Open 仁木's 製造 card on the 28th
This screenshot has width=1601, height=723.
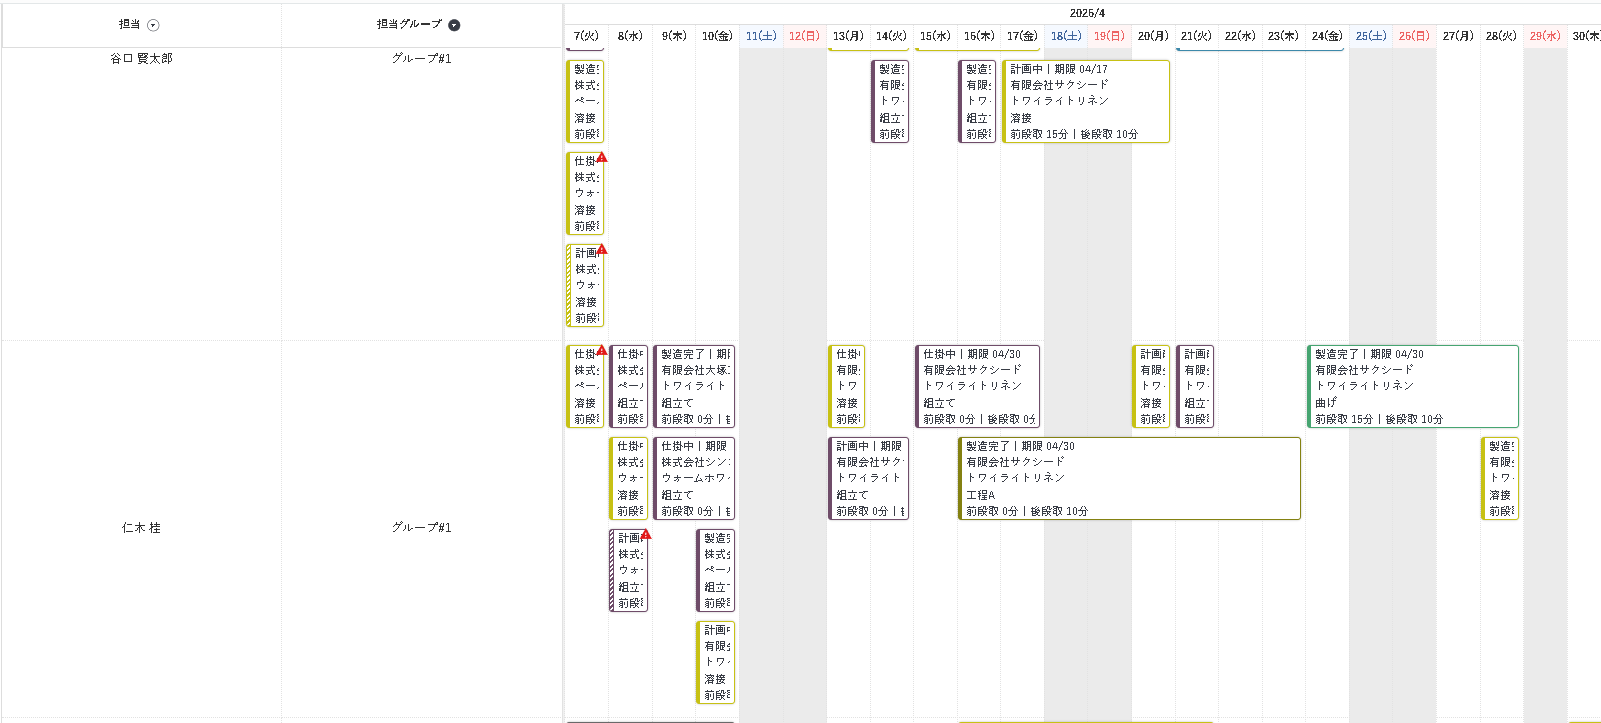pos(1500,478)
